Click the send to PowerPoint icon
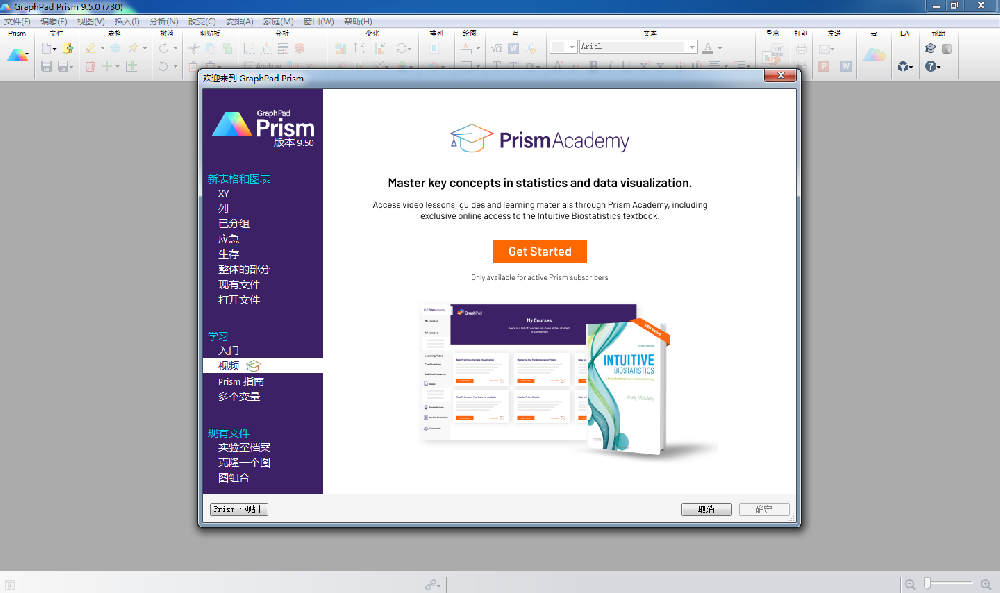Image resolution: width=1000 pixels, height=593 pixels. pos(824,66)
